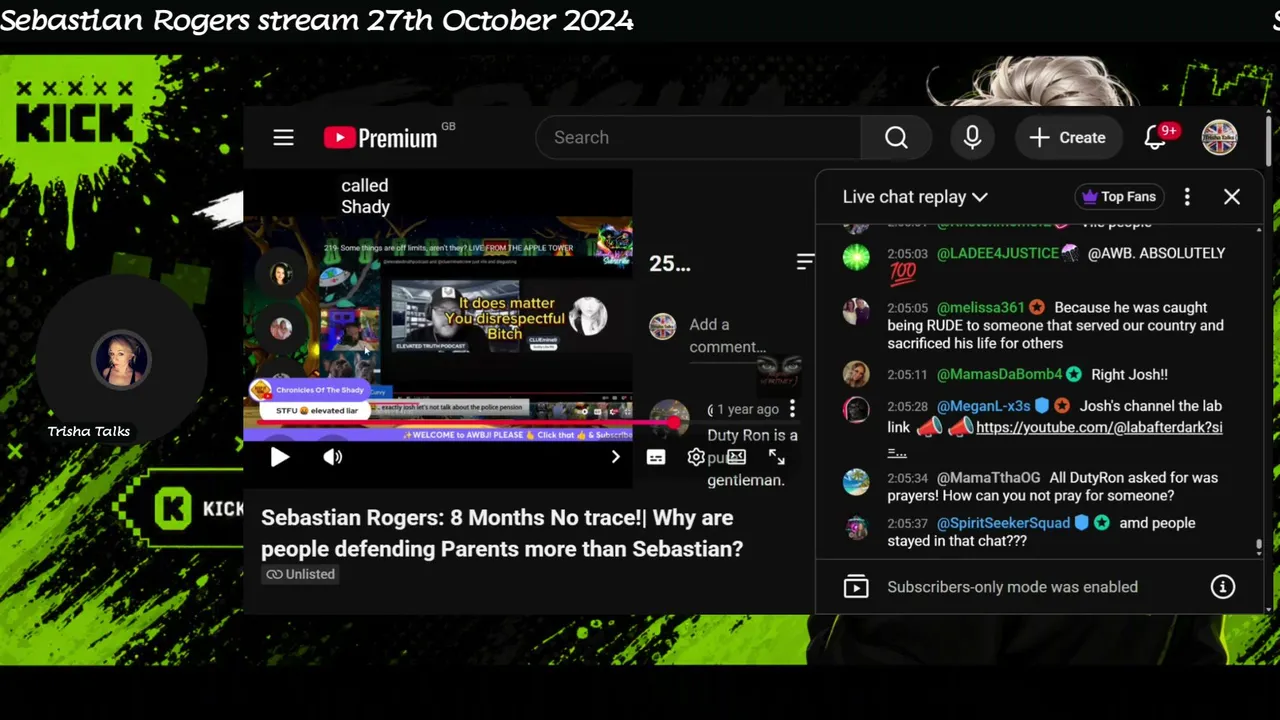Click the Trisha Talks profile picture

(121, 360)
